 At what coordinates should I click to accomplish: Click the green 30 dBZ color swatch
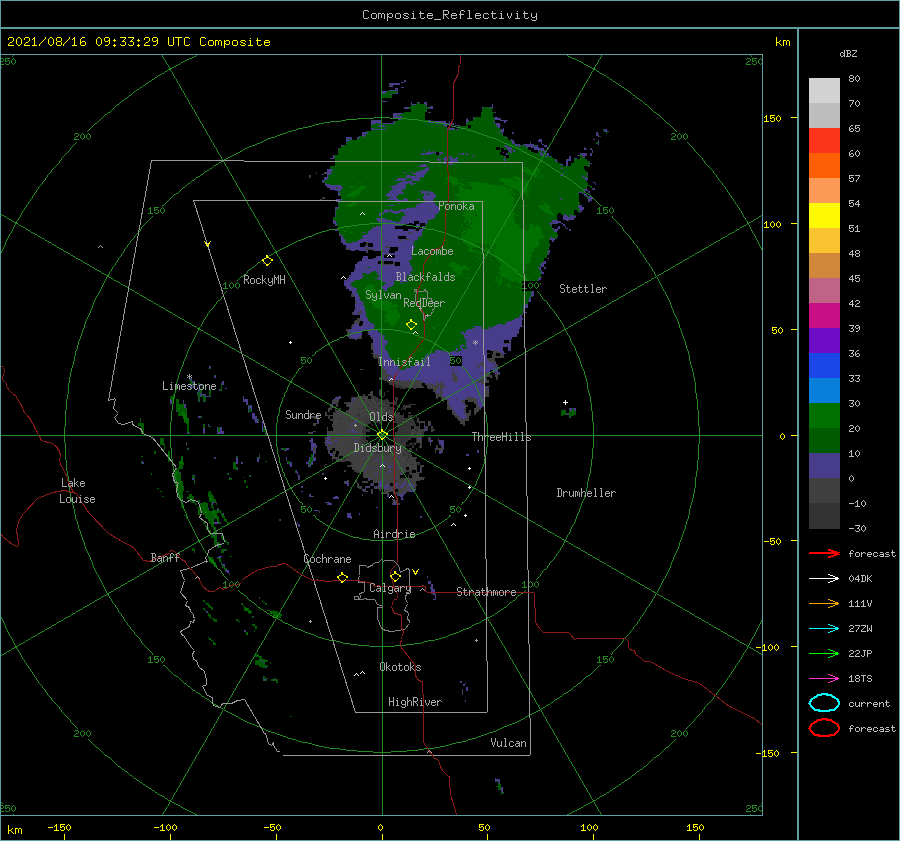pos(824,416)
